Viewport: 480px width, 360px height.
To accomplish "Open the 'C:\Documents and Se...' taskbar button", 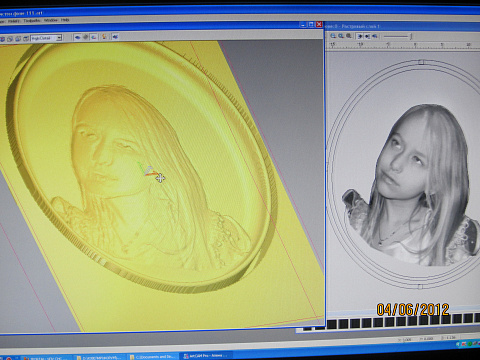I will 153,357.
